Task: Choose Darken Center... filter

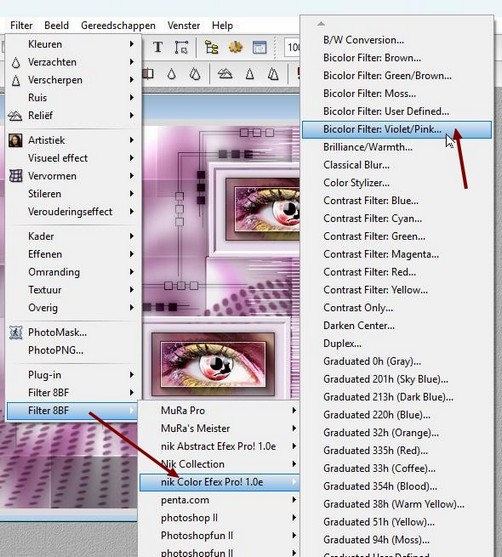Action: (397, 325)
